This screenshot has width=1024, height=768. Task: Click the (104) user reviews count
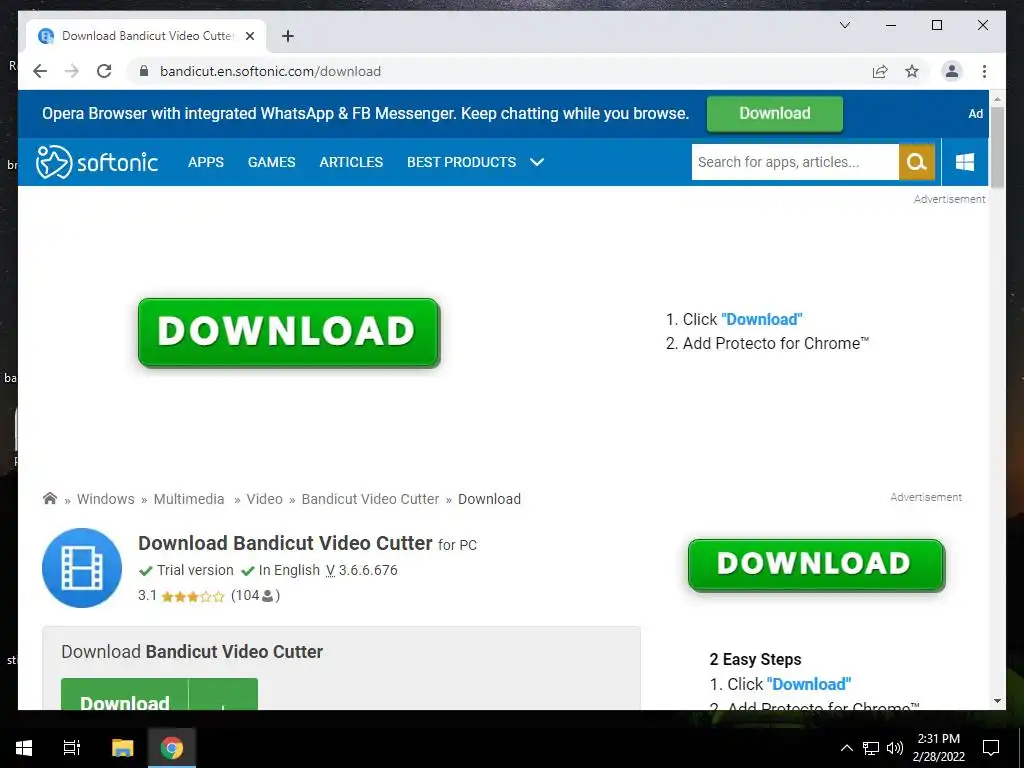(x=255, y=596)
